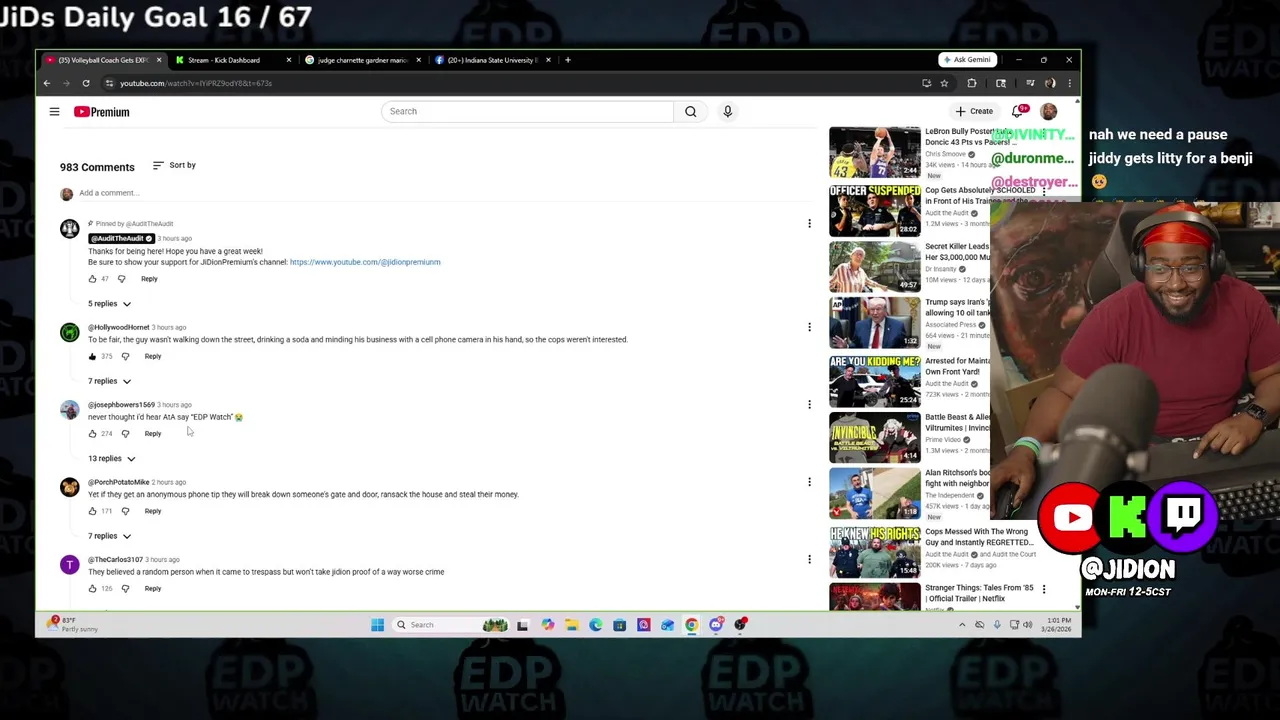The height and width of the screenshot is (720, 1280).
Task: Like the pinned @AuditTheAudit comment
Action: [x=92, y=279]
